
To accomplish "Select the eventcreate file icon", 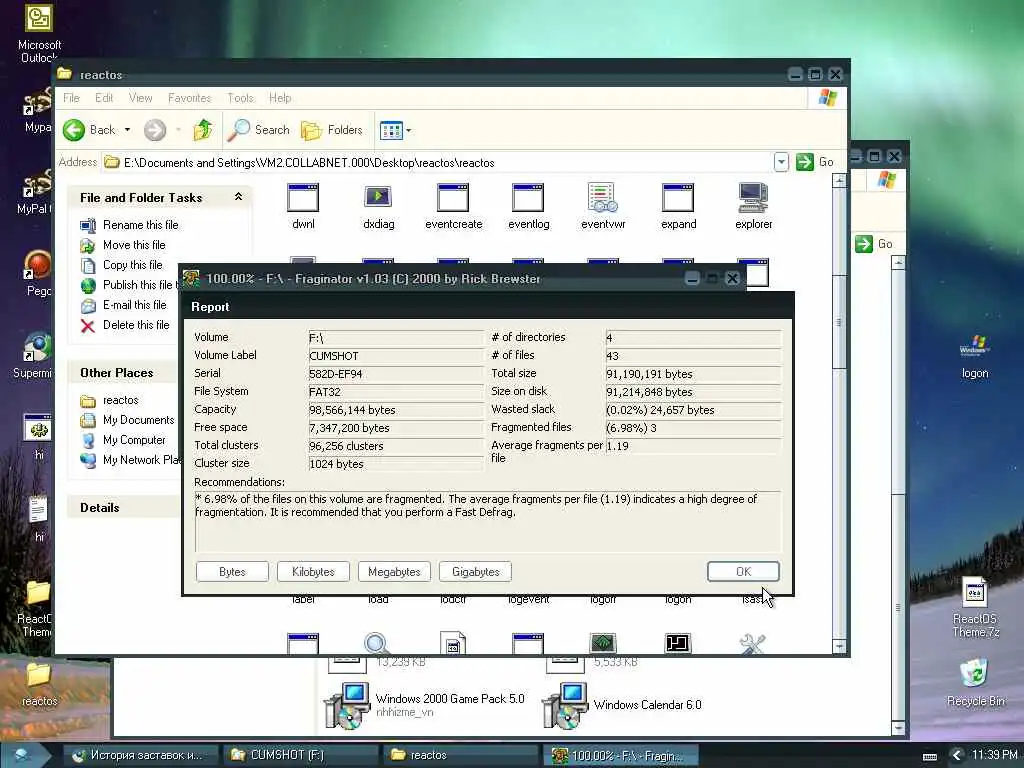I will coord(453,198).
